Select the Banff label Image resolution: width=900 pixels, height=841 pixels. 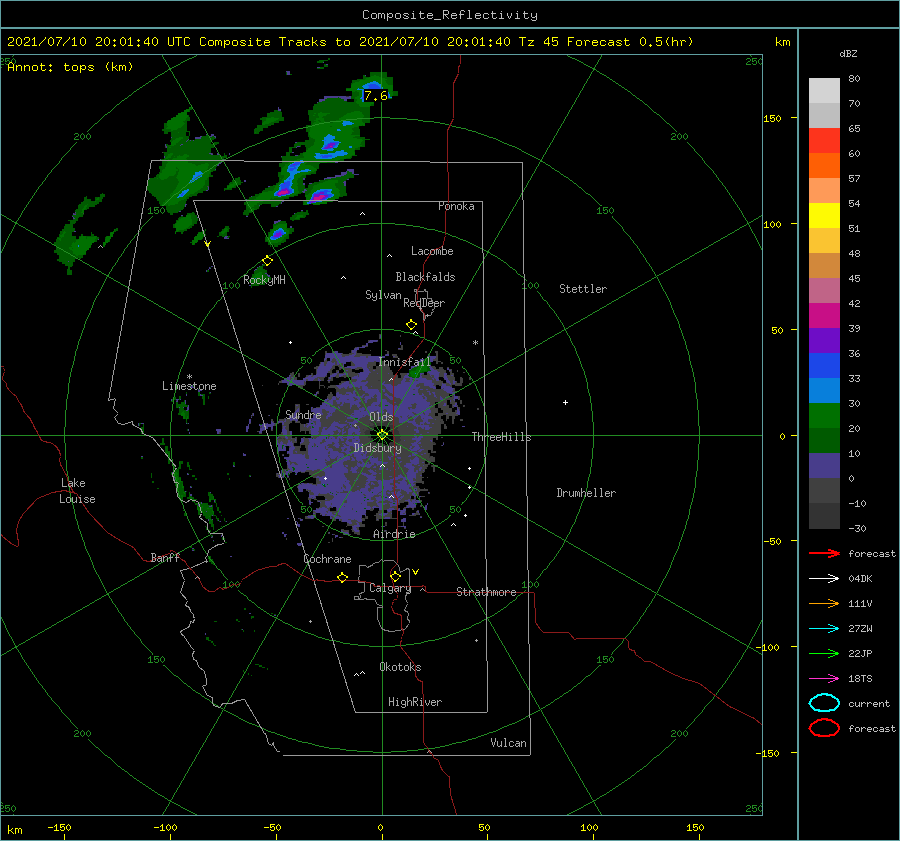(x=165, y=557)
